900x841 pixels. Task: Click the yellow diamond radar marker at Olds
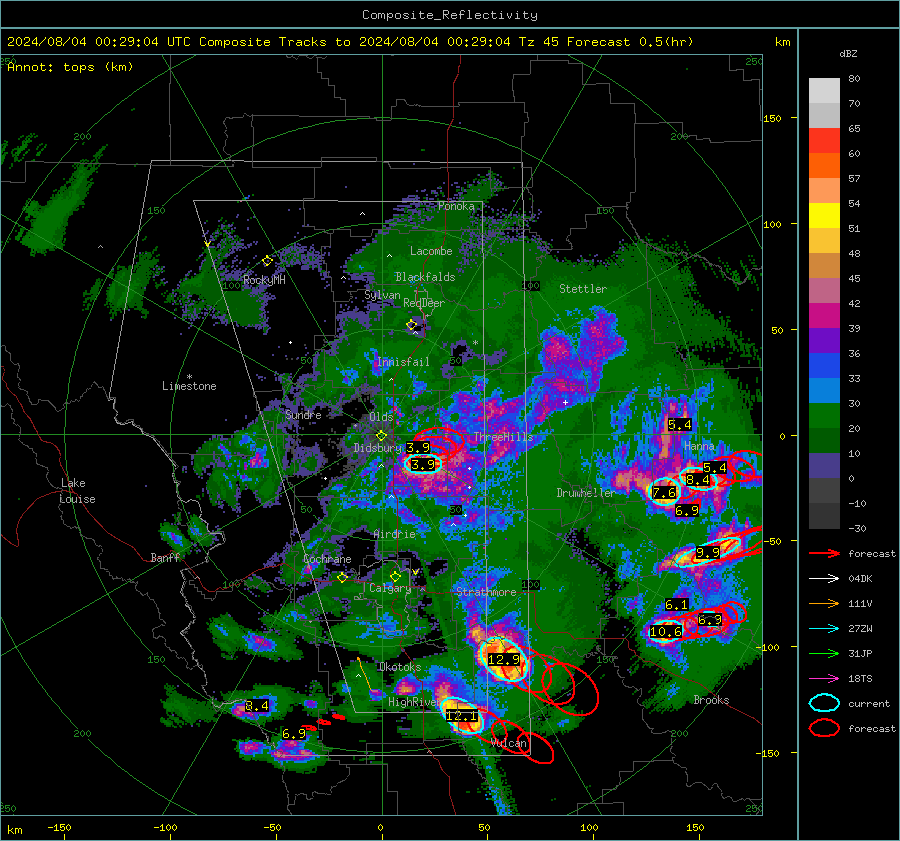381,436
